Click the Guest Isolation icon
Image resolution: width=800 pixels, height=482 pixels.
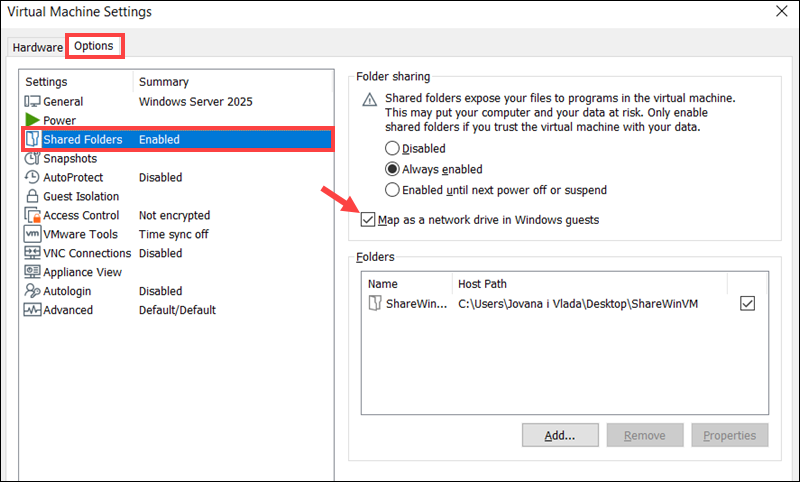[32, 197]
